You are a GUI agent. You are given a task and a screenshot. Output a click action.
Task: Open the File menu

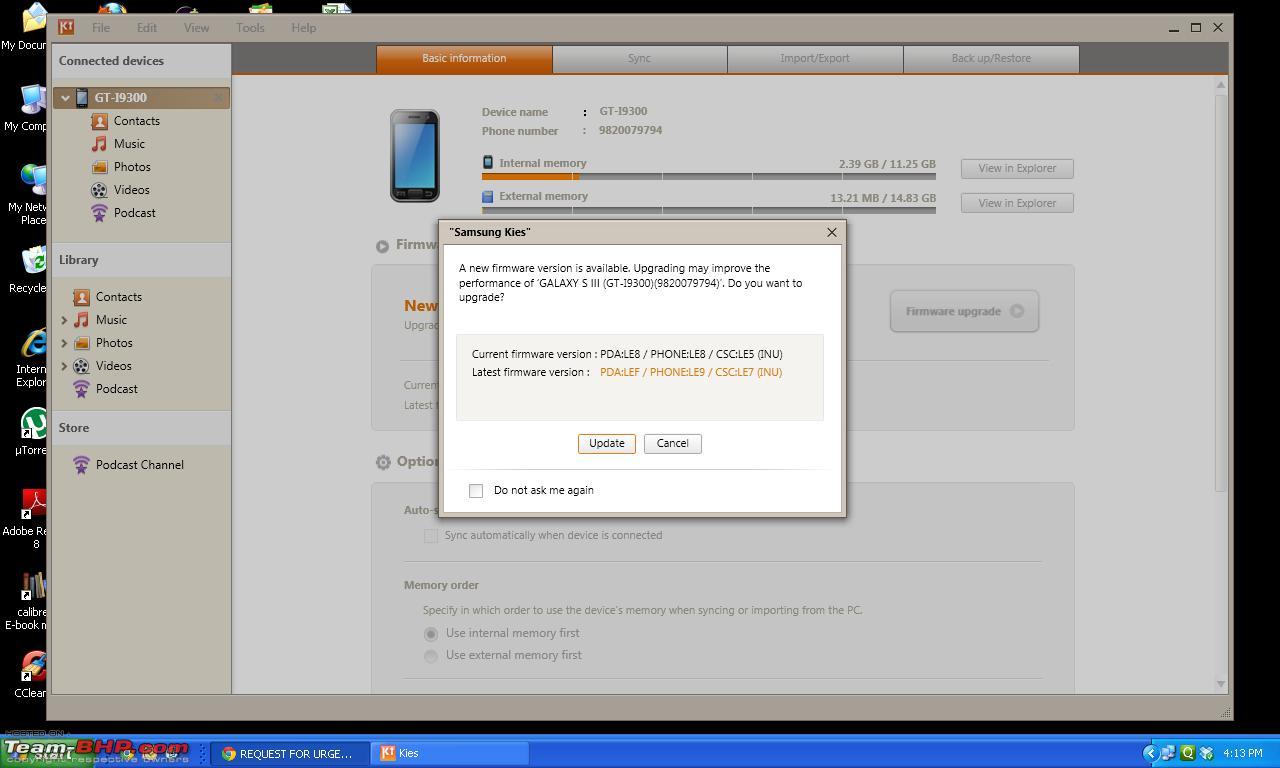pos(101,28)
